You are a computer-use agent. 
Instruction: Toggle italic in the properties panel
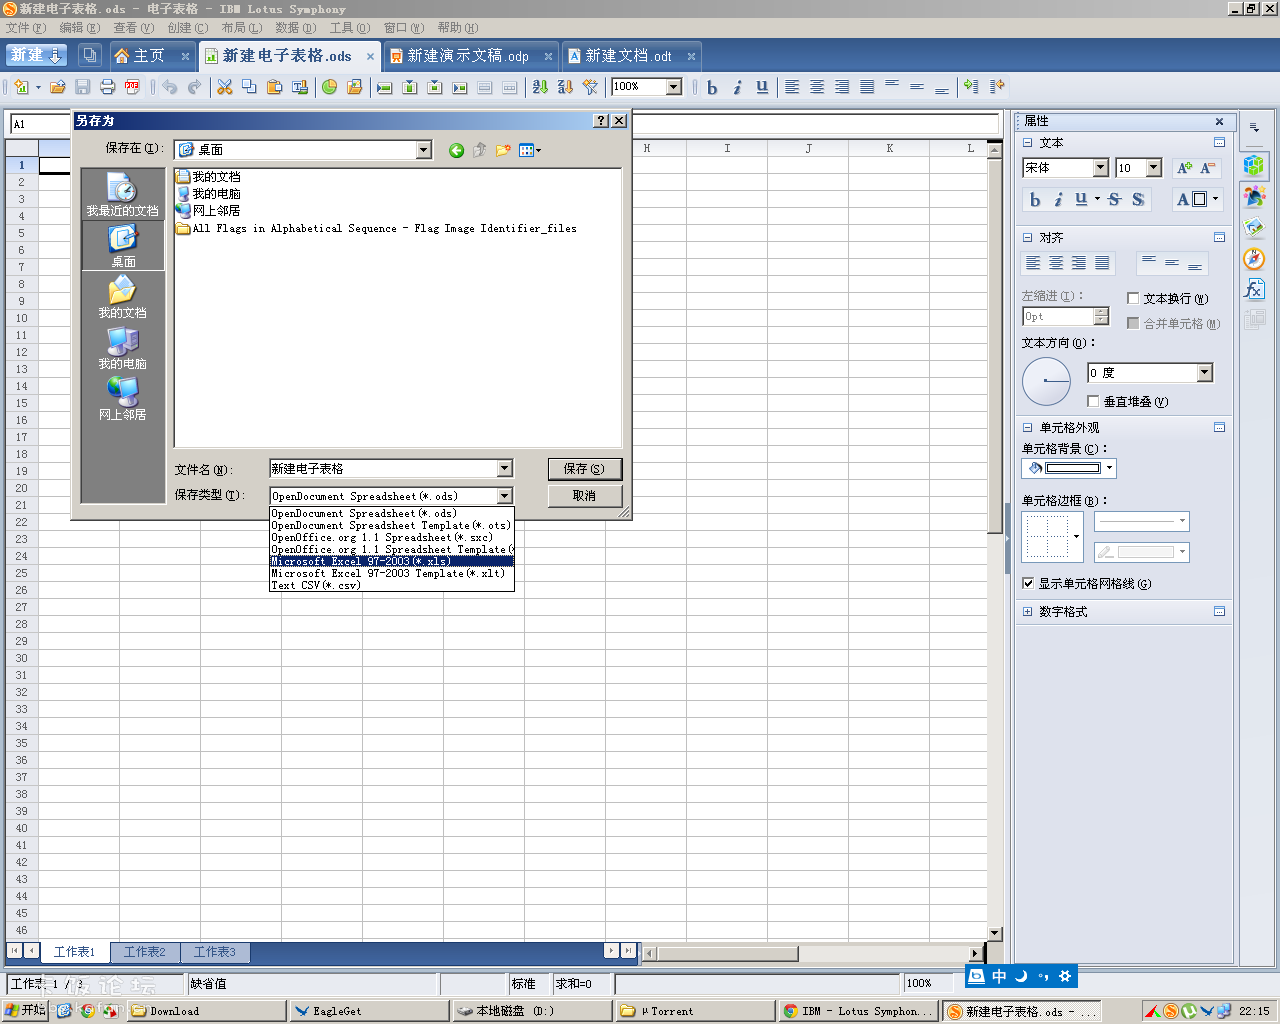(x=1058, y=199)
